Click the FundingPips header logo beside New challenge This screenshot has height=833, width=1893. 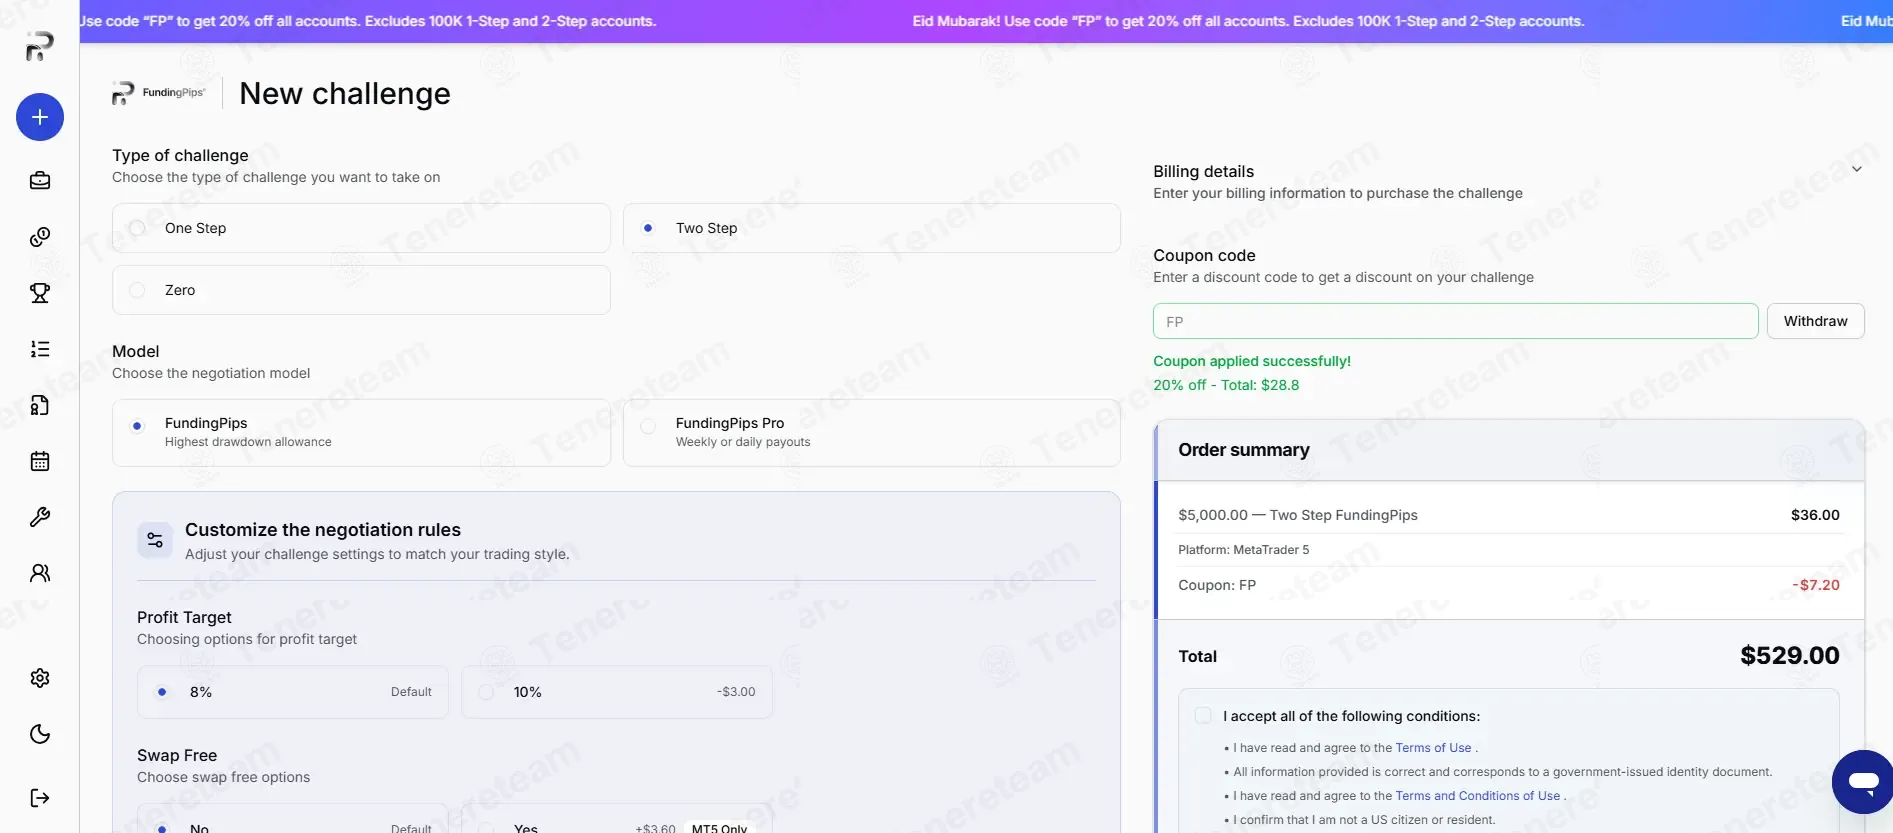coord(159,93)
